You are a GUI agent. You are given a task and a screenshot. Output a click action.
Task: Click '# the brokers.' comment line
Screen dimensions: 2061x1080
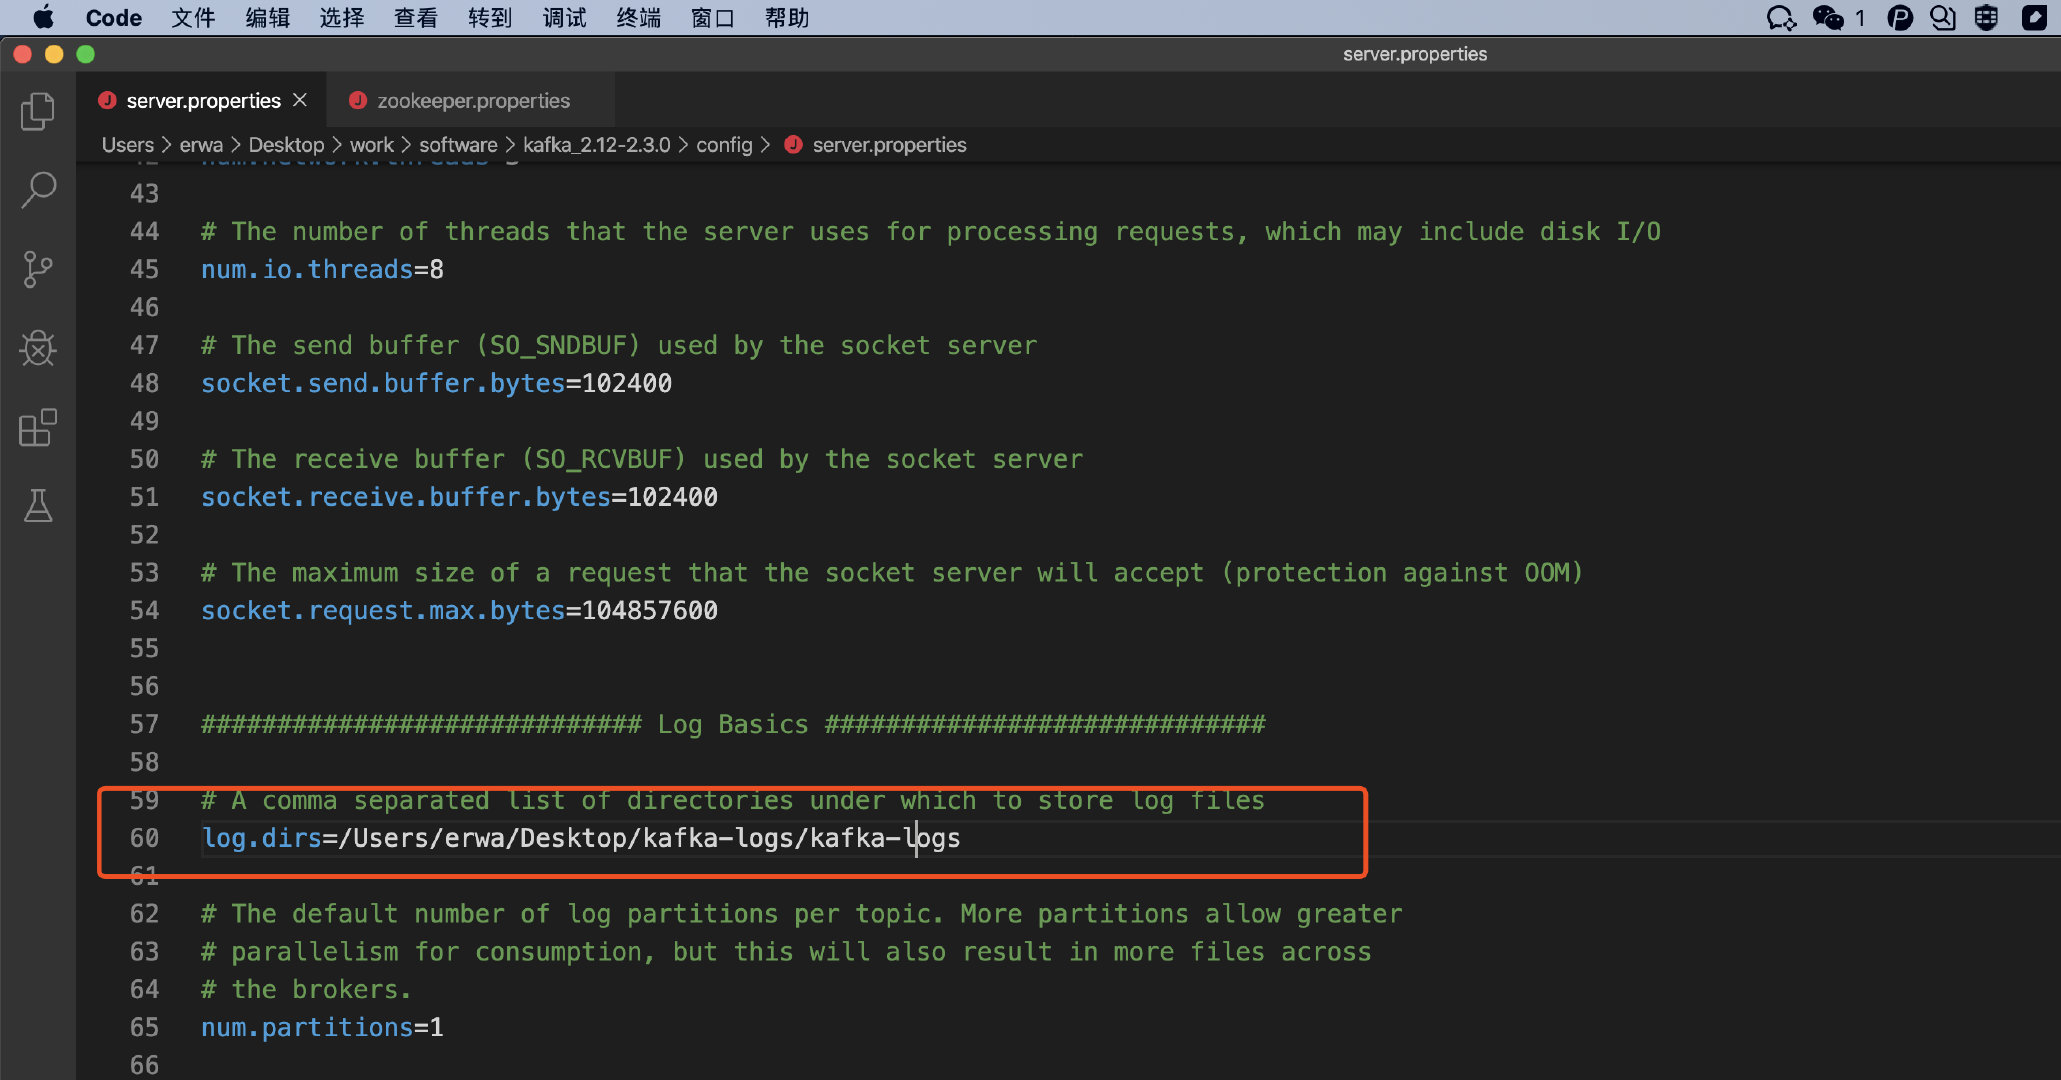click(x=306, y=989)
